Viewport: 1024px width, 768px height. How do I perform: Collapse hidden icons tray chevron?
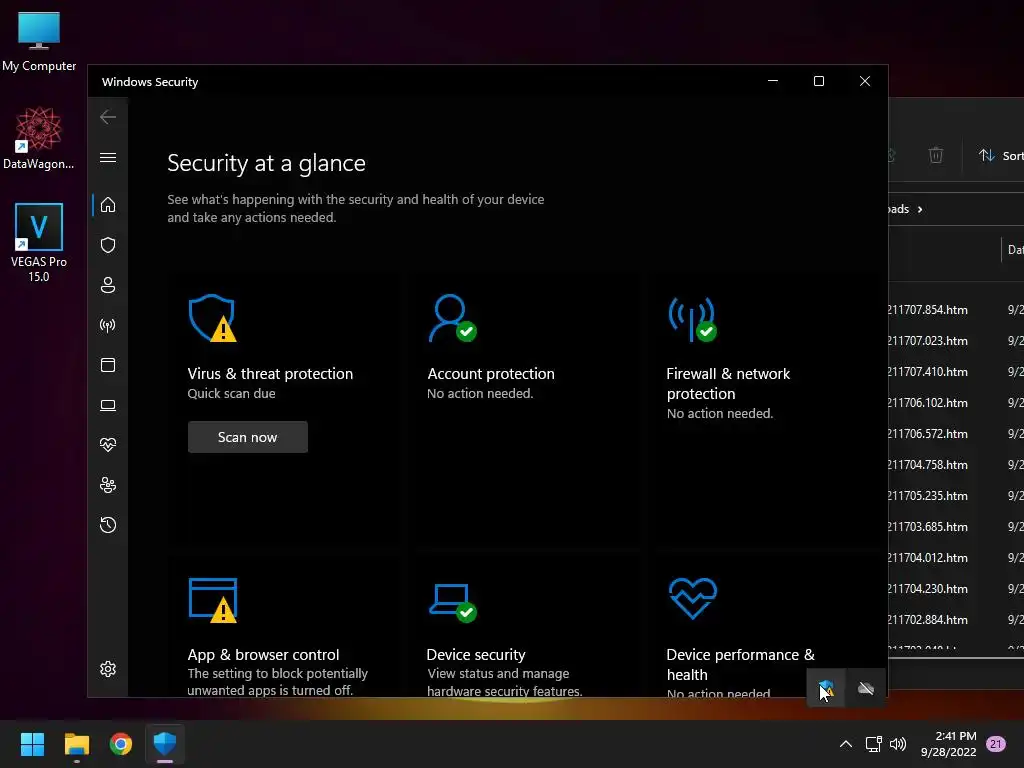tap(845, 744)
